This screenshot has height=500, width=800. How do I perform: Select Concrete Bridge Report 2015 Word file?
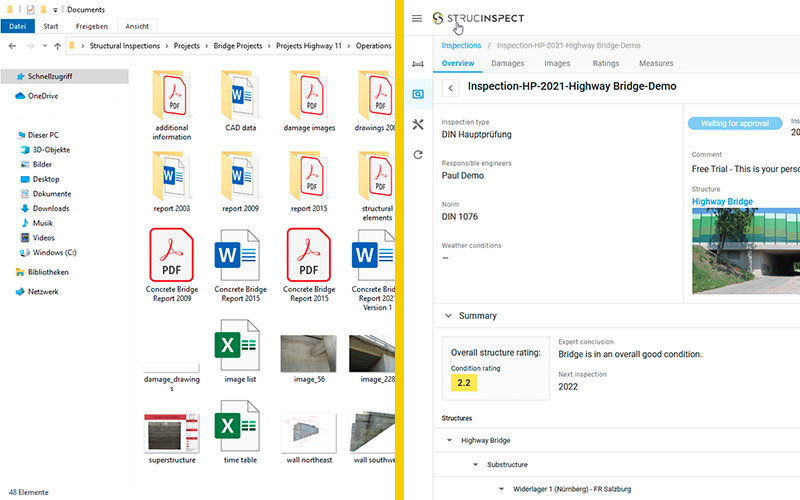[x=240, y=265]
